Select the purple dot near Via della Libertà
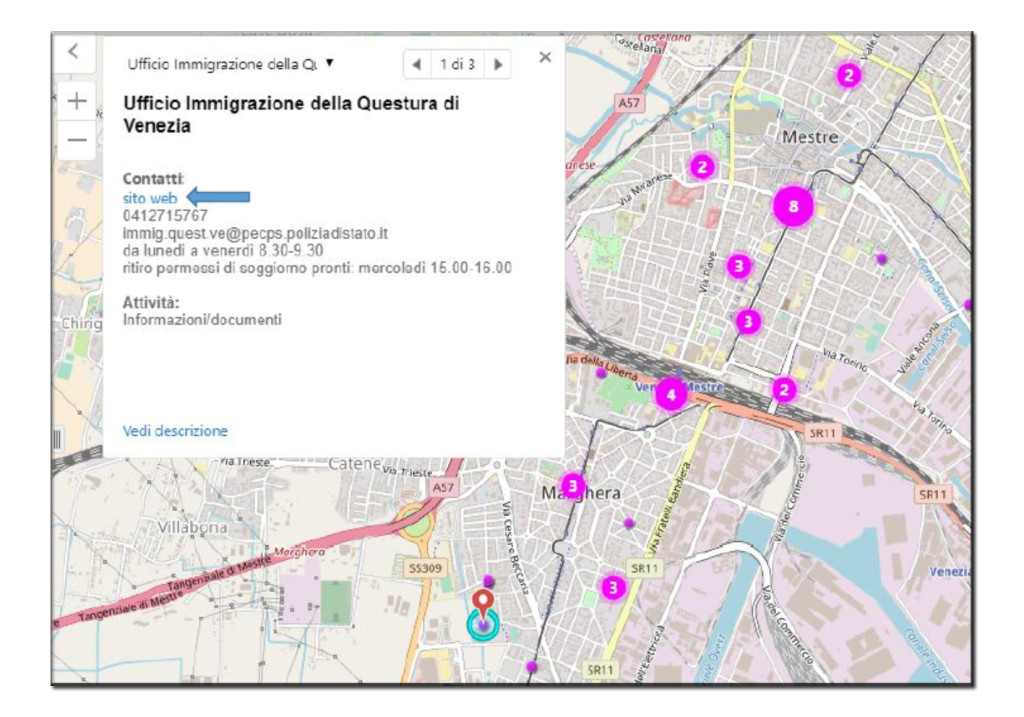The image size is (1024, 717). click(x=601, y=373)
